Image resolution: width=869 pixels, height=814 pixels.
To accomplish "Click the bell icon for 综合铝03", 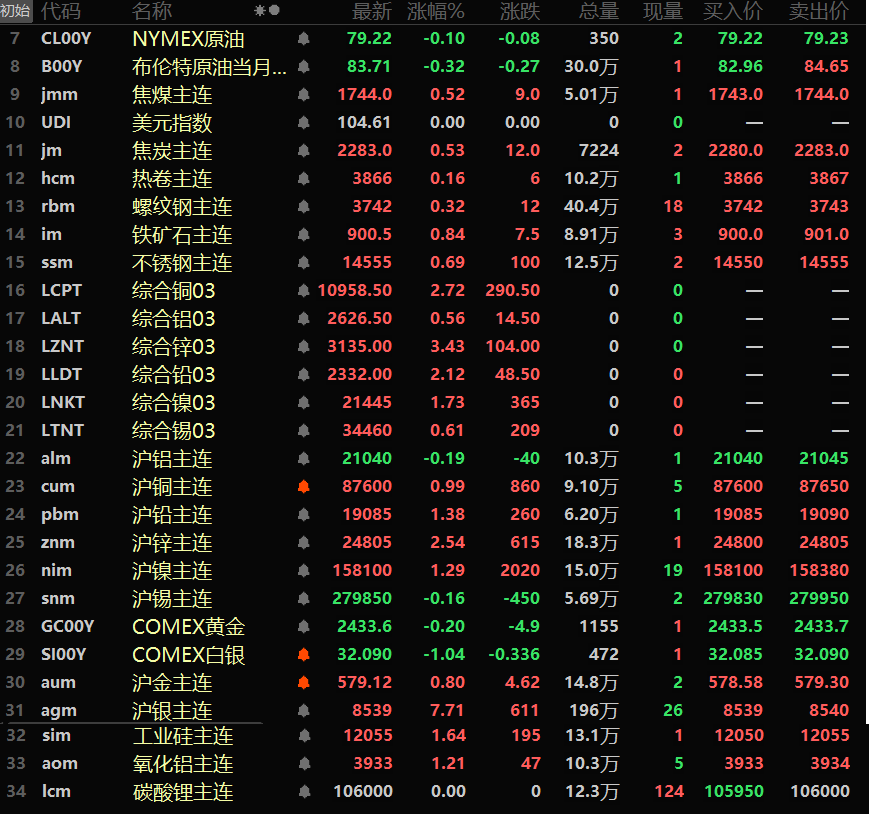I will tap(303, 319).
